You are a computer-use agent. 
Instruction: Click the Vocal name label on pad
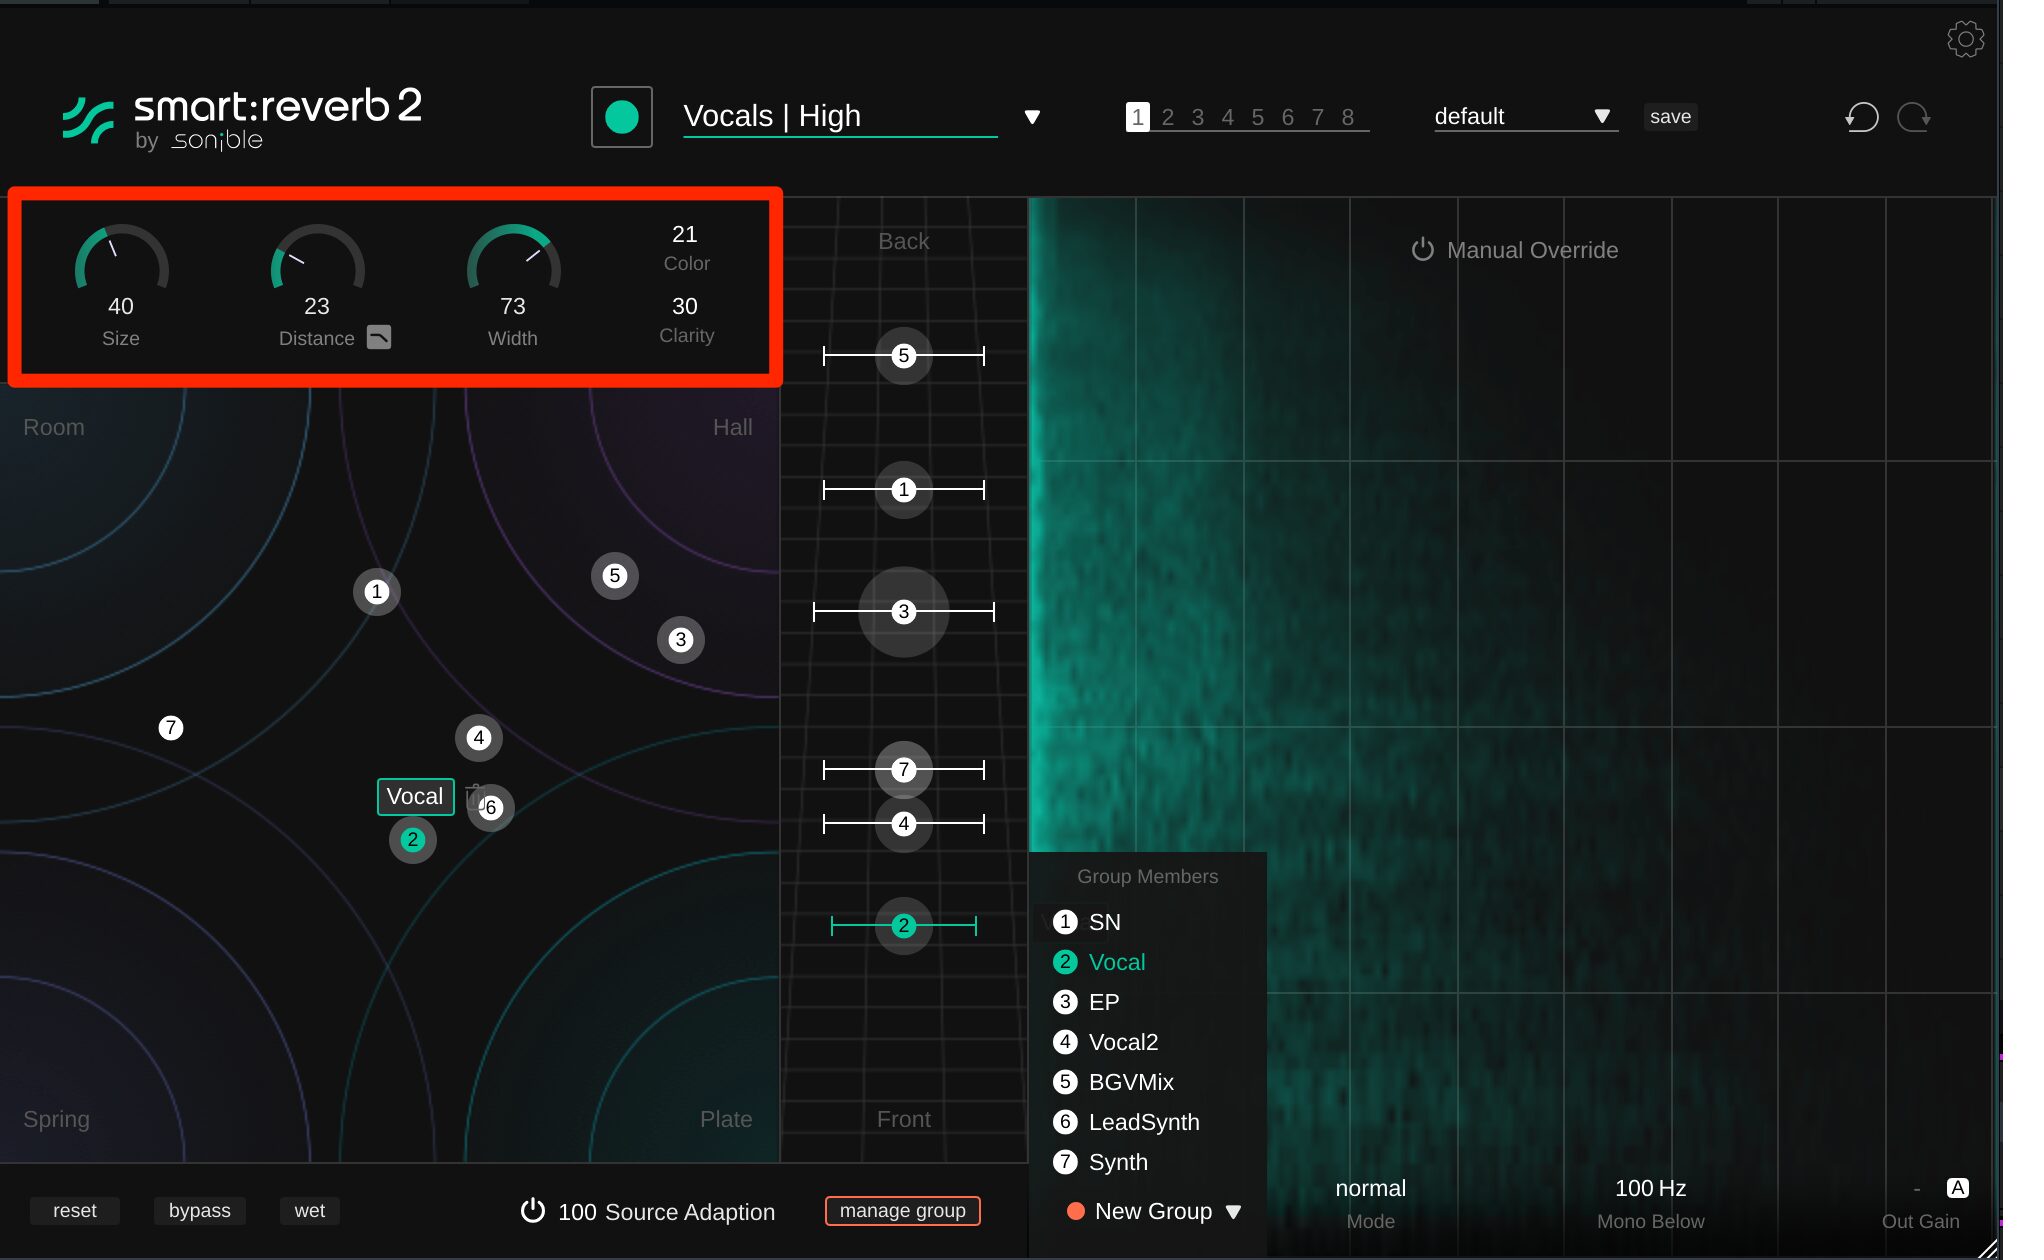pyautogui.click(x=415, y=797)
